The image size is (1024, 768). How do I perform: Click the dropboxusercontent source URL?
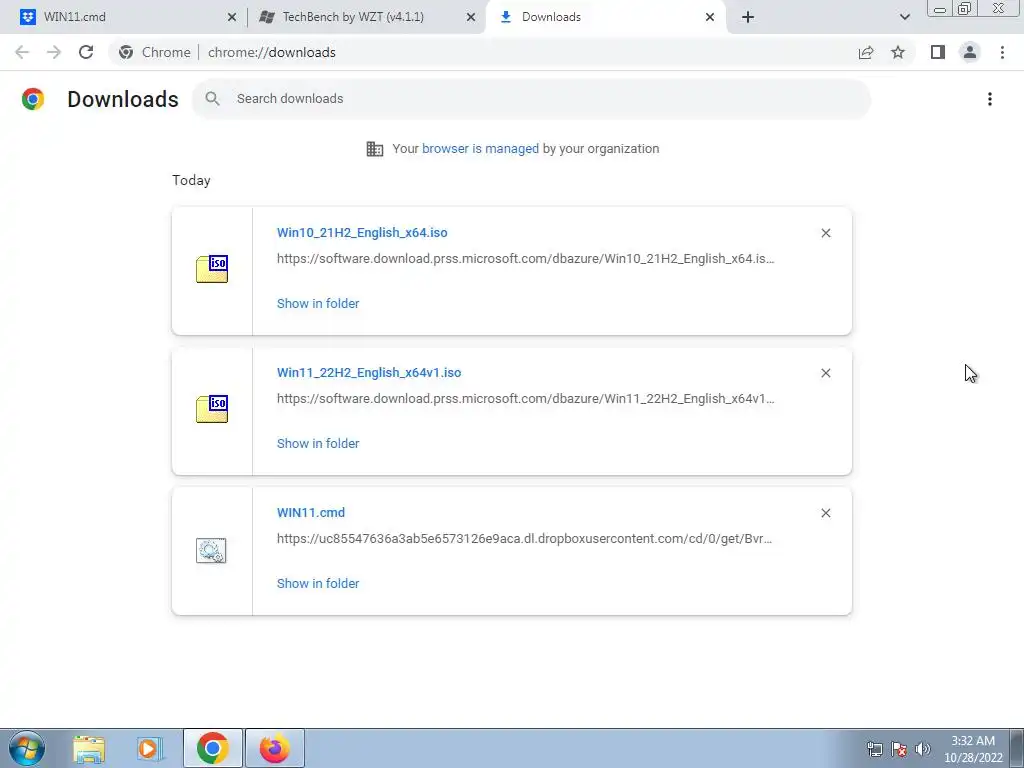click(x=524, y=539)
